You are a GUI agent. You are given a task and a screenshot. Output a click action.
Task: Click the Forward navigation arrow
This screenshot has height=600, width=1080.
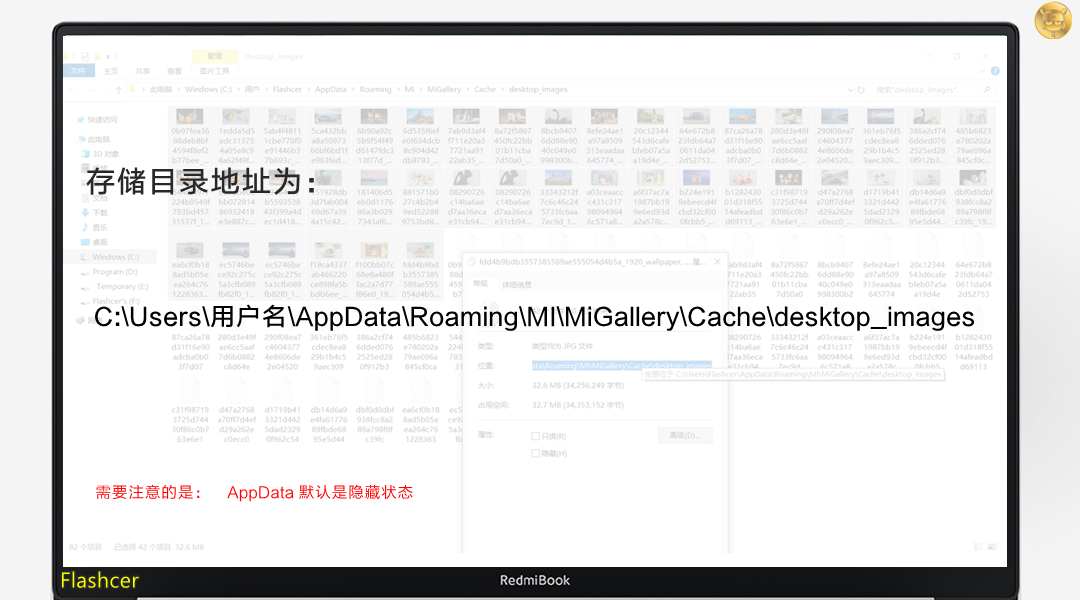(x=91, y=90)
